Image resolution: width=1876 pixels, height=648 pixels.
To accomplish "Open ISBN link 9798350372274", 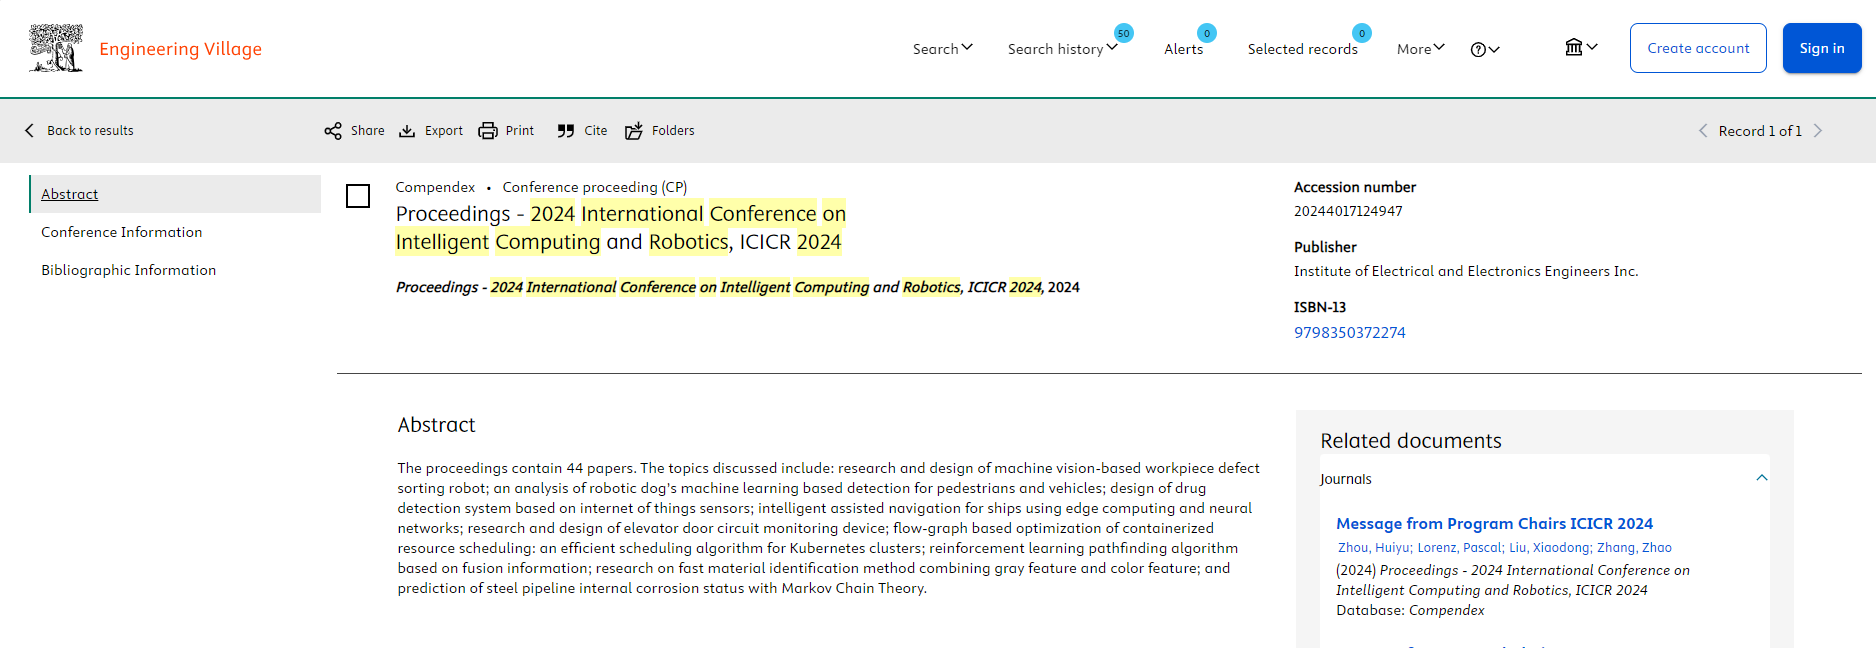I will coord(1350,332).
